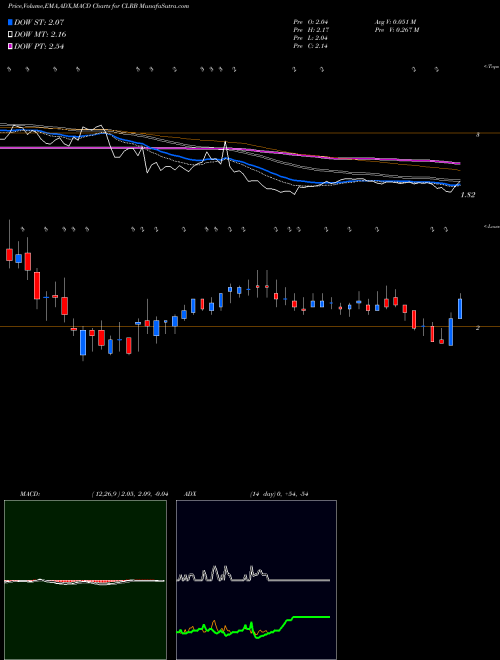
Task: Click the 'Avg V: 0.051 M' volume text
Action: pos(395,21)
